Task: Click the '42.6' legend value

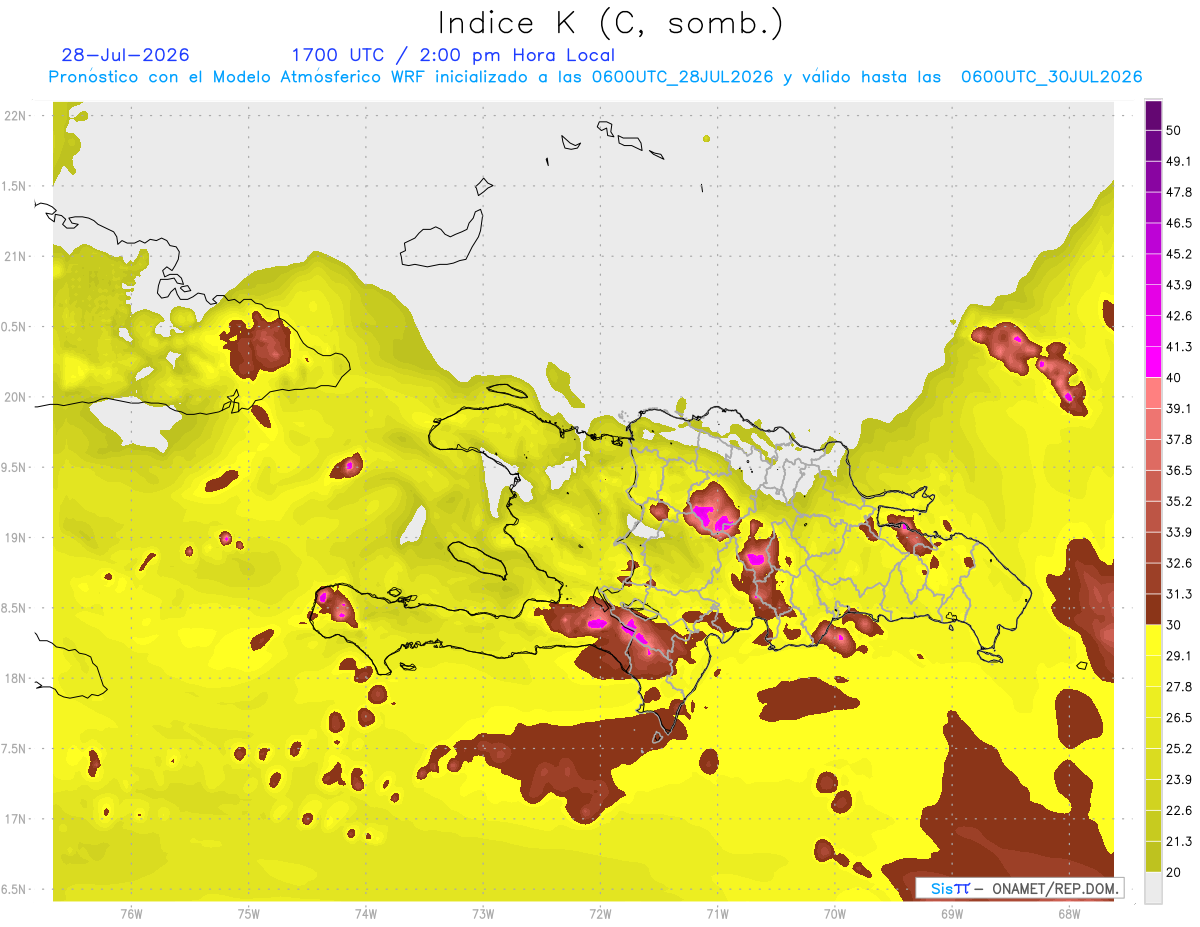Action: pyautogui.click(x=1179, y=316)
